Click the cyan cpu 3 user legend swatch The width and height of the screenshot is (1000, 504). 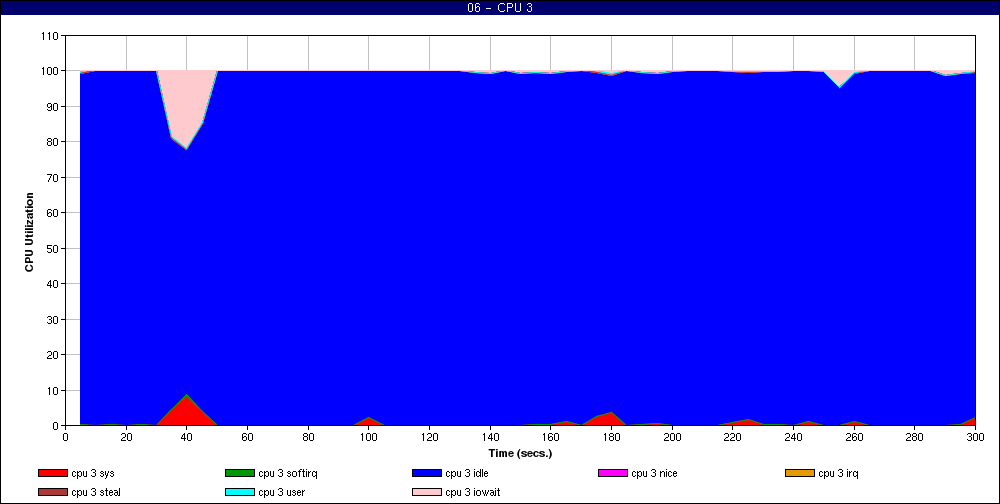click(x=240, y=493)
